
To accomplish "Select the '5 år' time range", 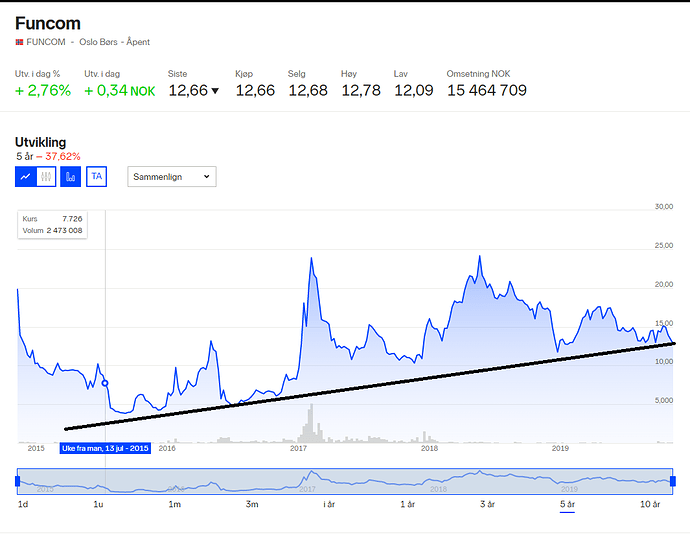I will [x=567, y=504].
